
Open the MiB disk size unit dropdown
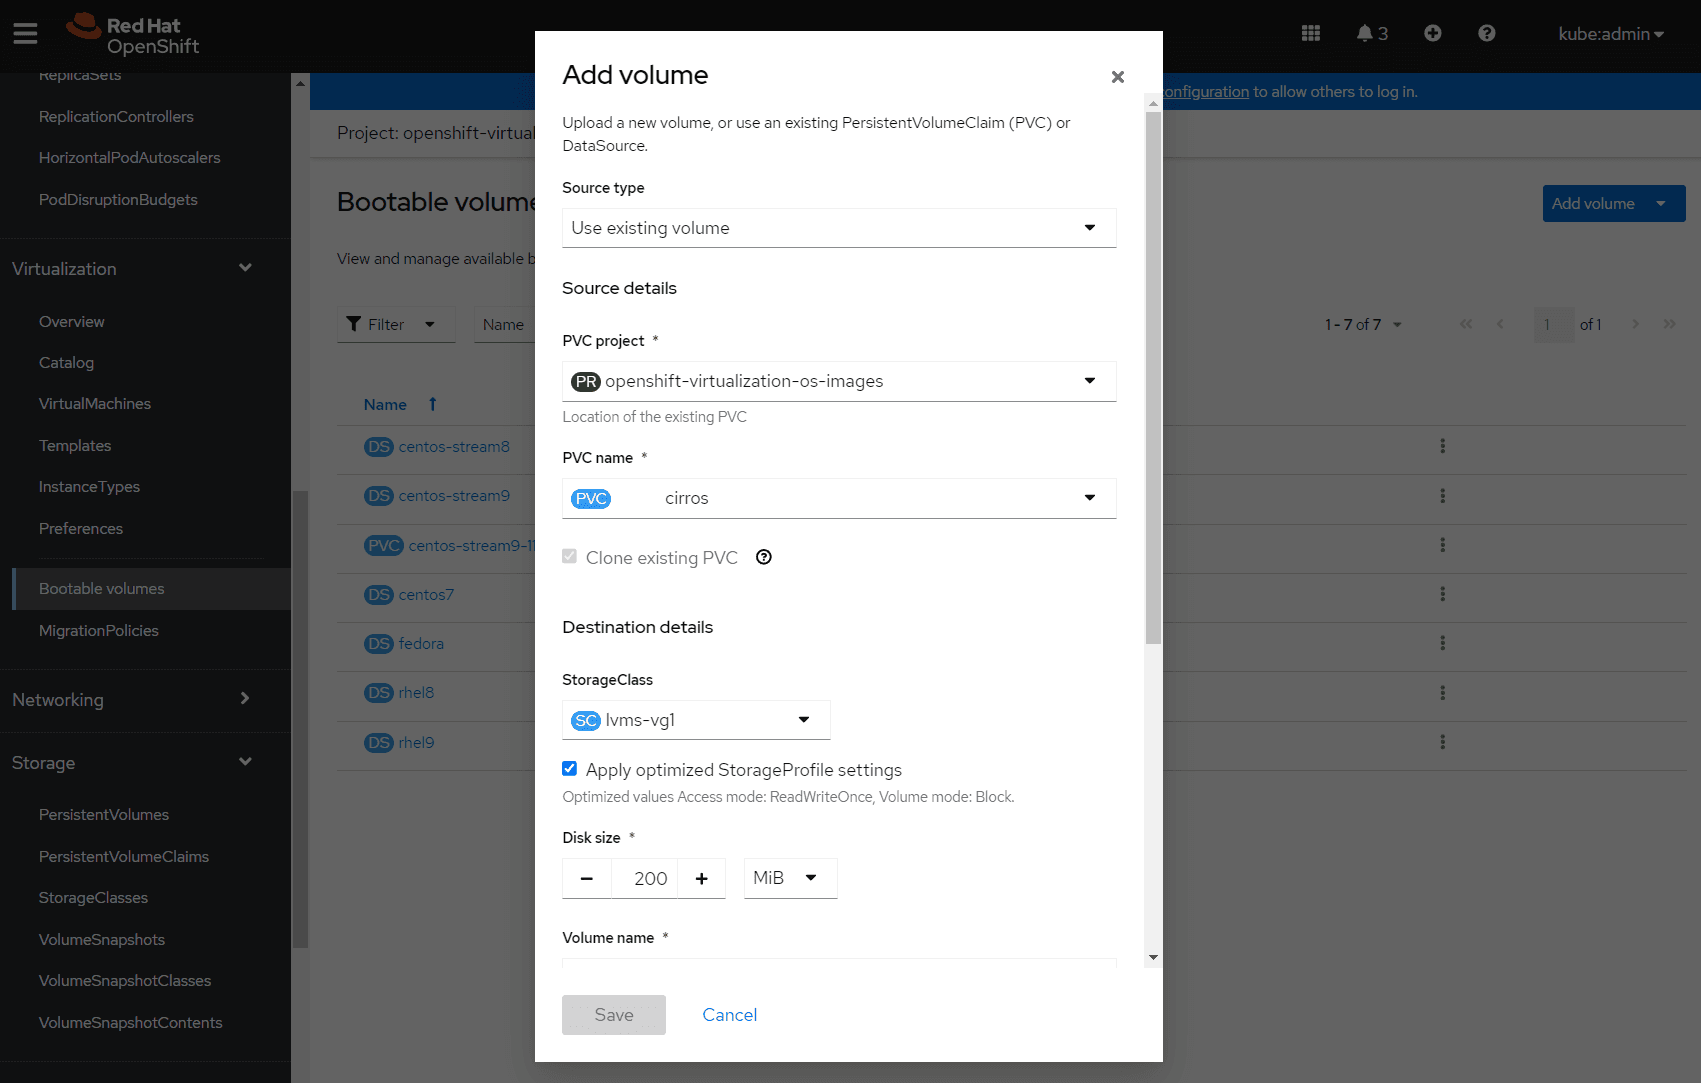click(790, 878)
